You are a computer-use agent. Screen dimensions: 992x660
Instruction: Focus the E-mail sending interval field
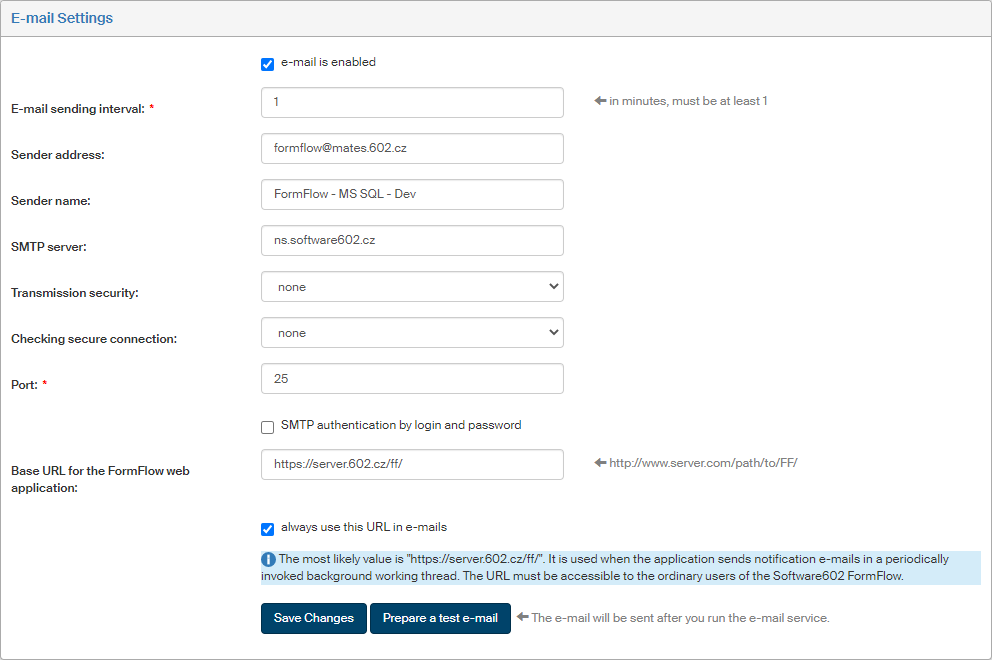click(412, 102)
